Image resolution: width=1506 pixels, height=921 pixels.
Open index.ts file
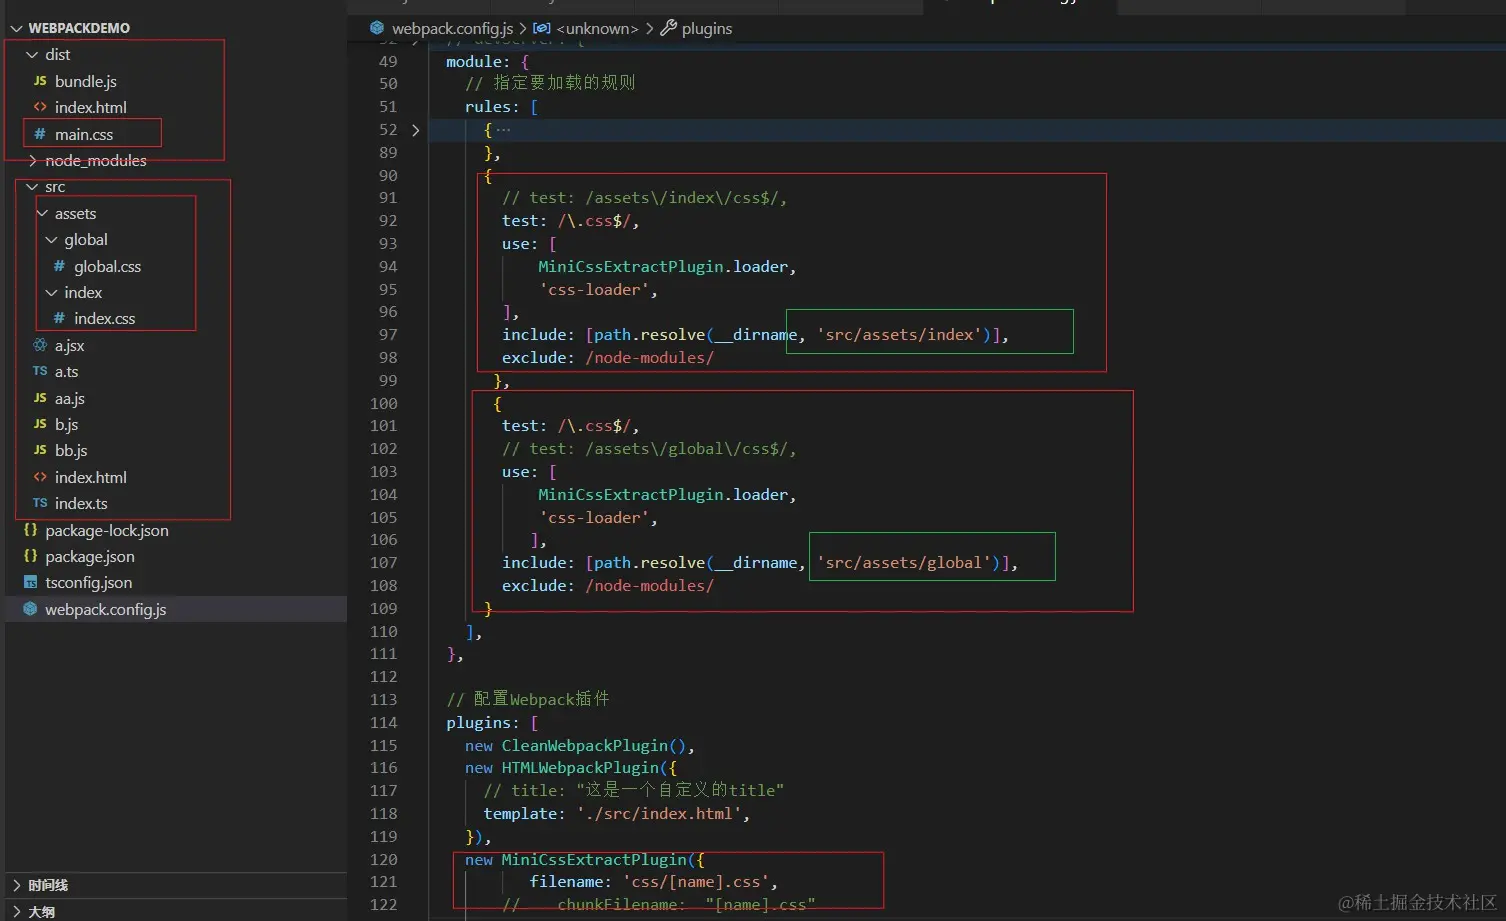click(x=81, y=503)
